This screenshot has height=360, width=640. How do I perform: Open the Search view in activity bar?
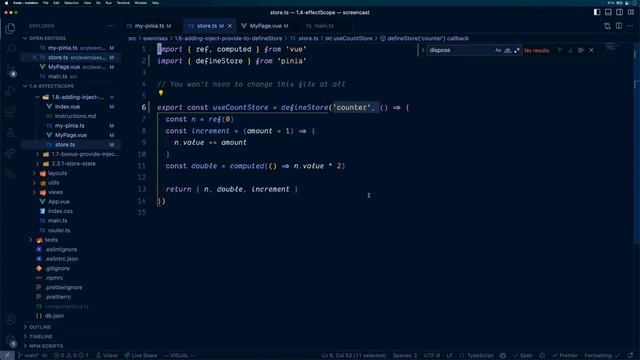point(10,49)
